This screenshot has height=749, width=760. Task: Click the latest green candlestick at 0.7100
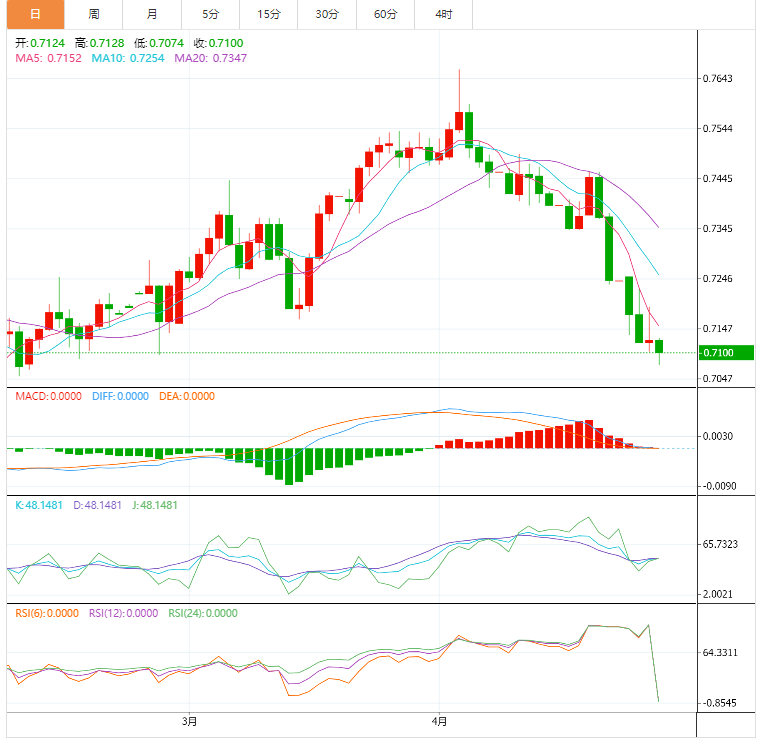659,347
